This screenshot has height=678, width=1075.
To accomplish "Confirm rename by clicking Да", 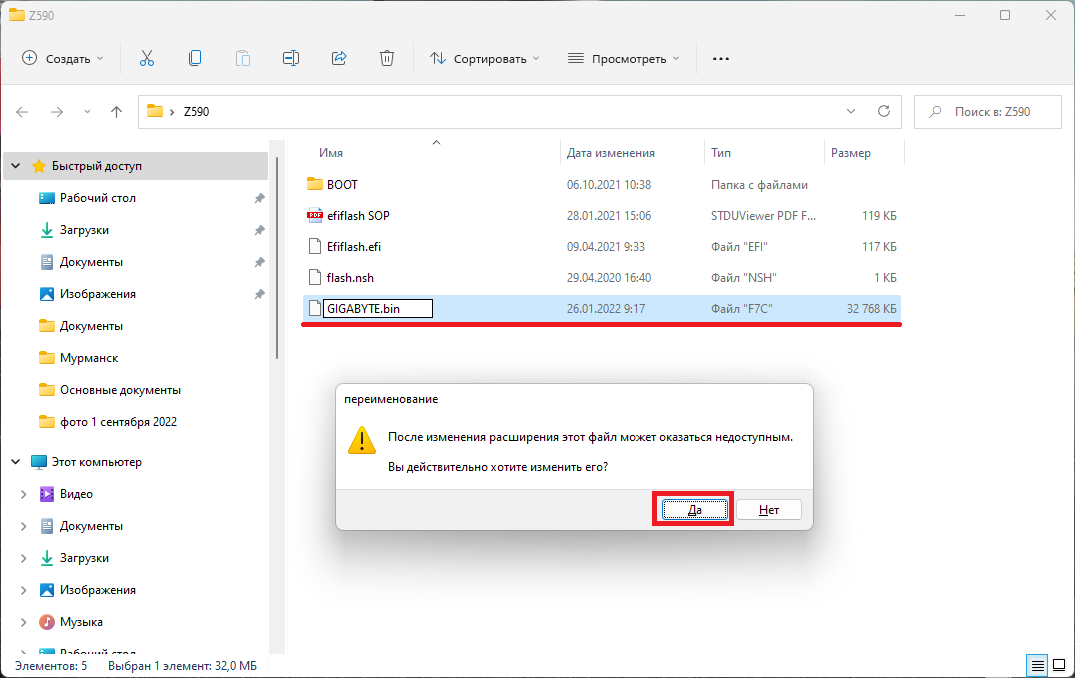I will (x=694, y=510).
